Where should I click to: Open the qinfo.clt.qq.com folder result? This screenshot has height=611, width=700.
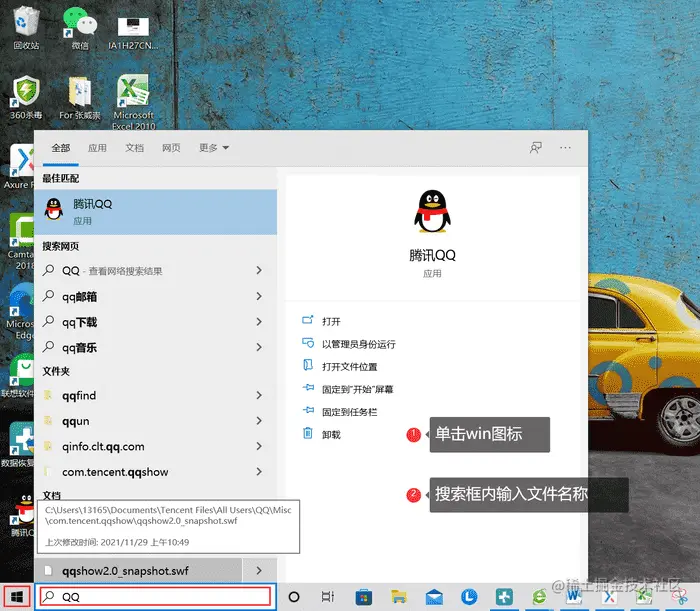138,446
